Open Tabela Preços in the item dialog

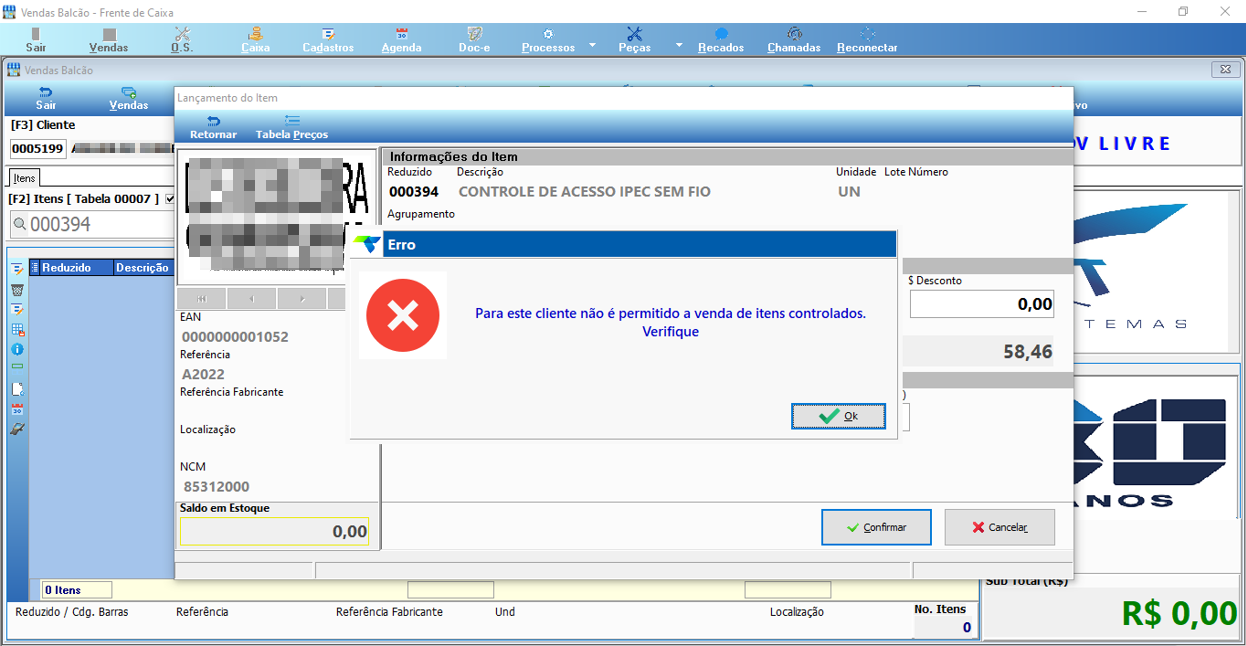pos(292,127)
